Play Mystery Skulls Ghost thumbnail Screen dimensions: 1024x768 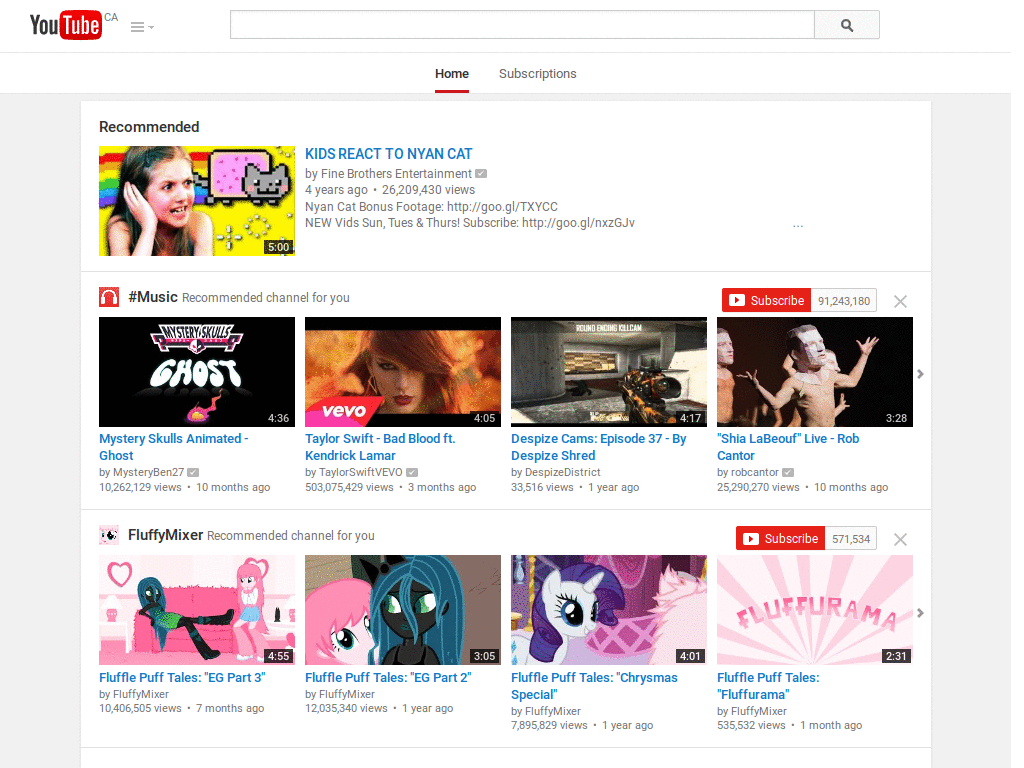click(197, 372)
